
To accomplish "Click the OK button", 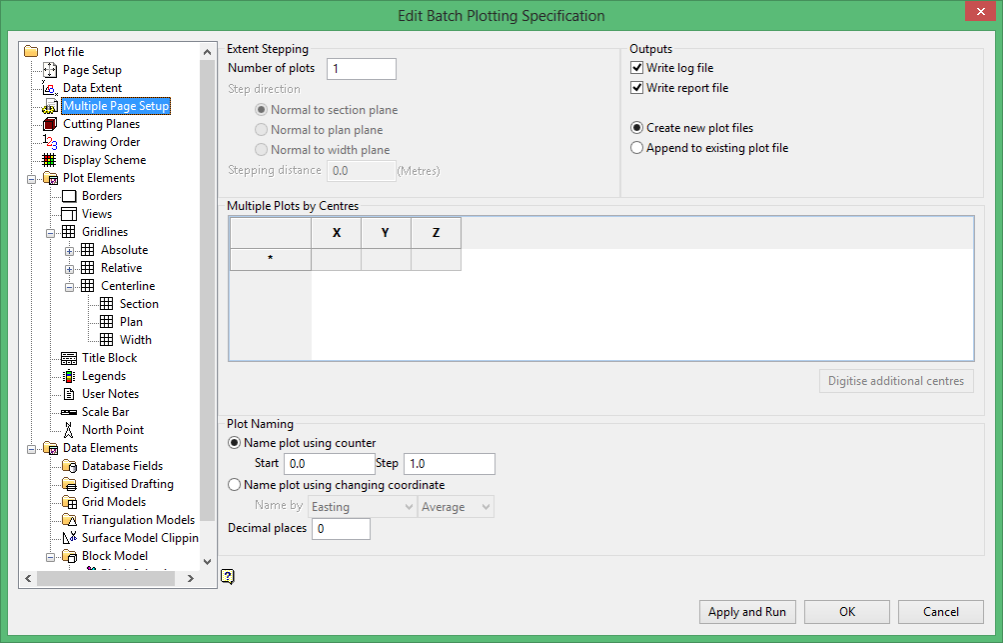I will [x=847, y=612].
